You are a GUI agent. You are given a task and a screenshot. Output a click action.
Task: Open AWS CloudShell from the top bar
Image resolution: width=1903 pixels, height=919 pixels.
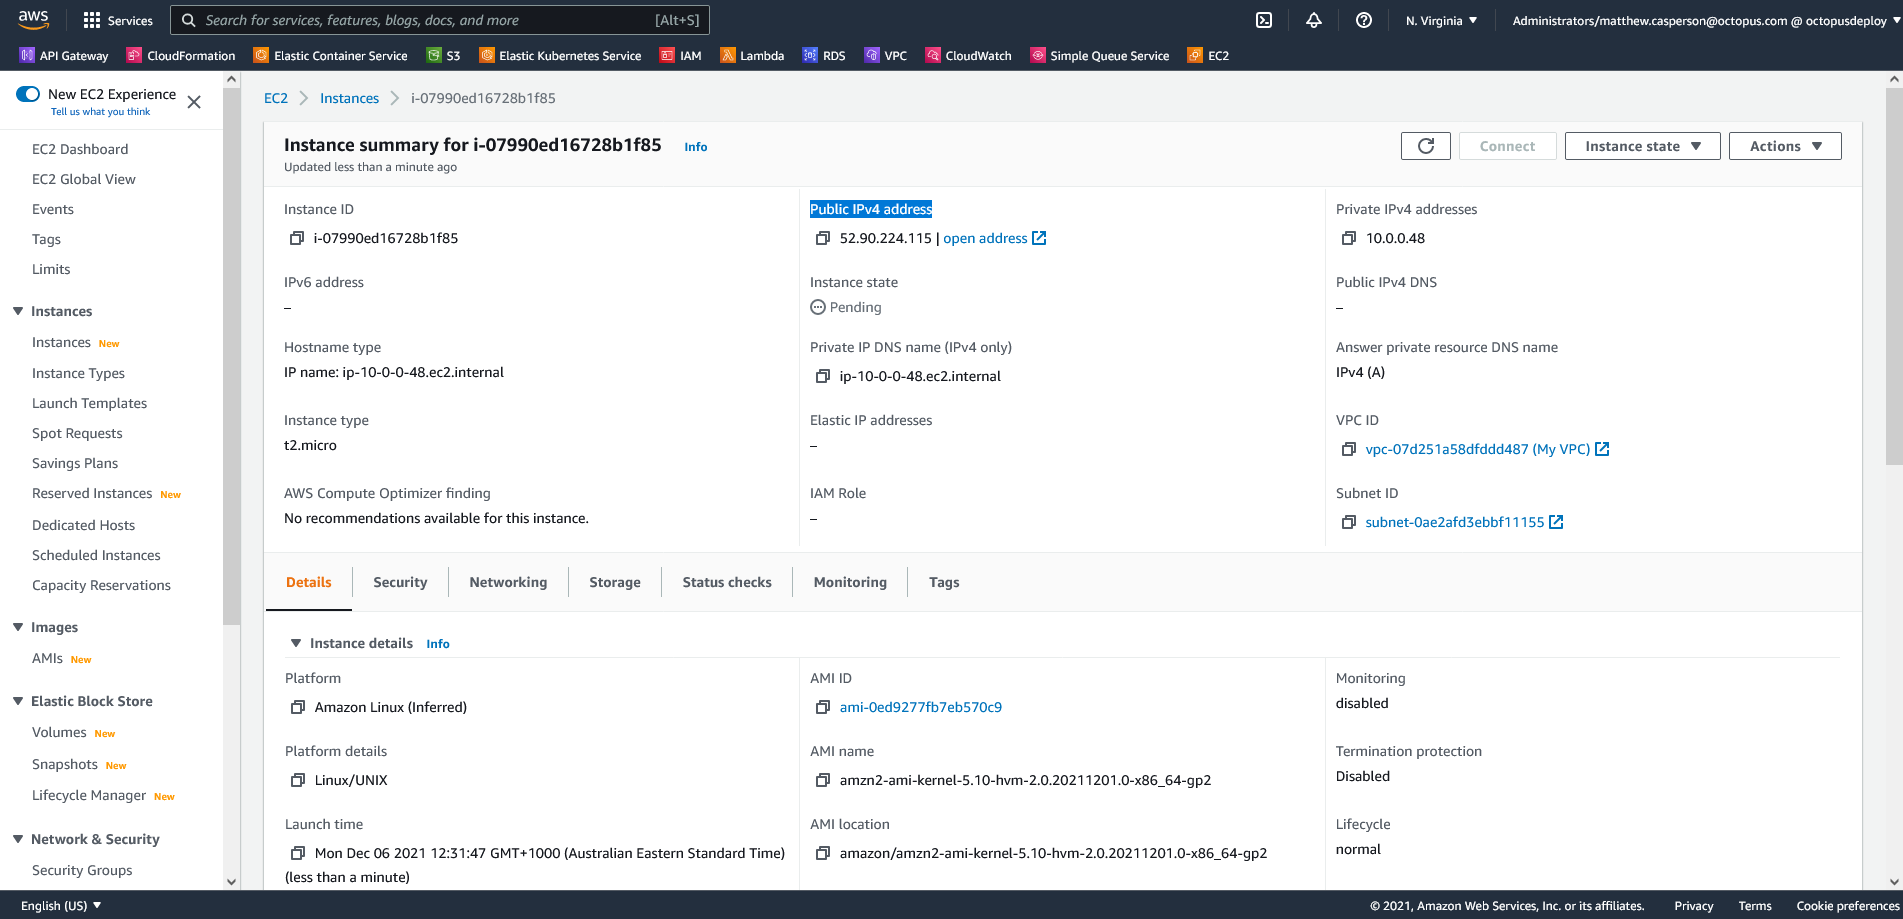(x=1263, y=20)
